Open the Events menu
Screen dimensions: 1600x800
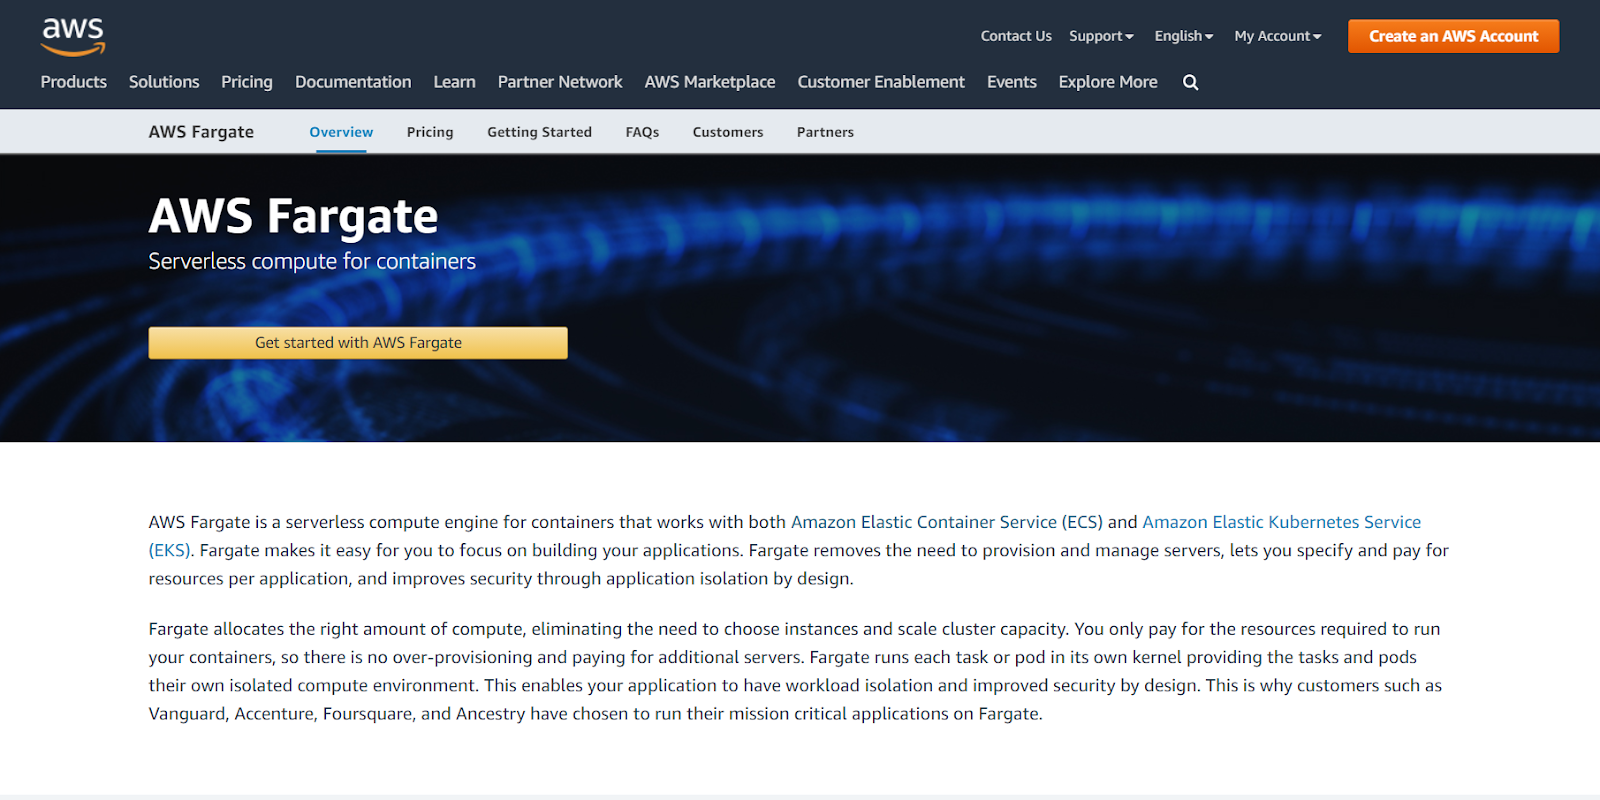point(1012,82)
